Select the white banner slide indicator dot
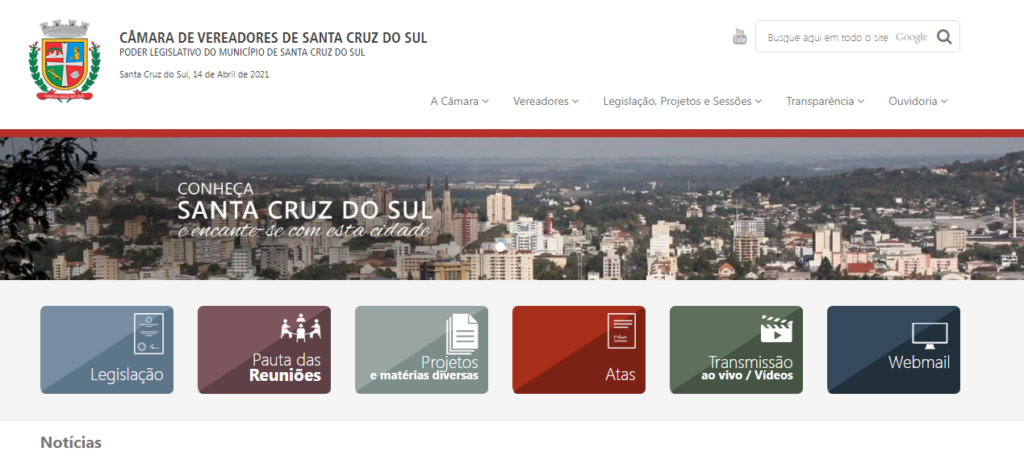1024x456 pixels. pos(500,246)
